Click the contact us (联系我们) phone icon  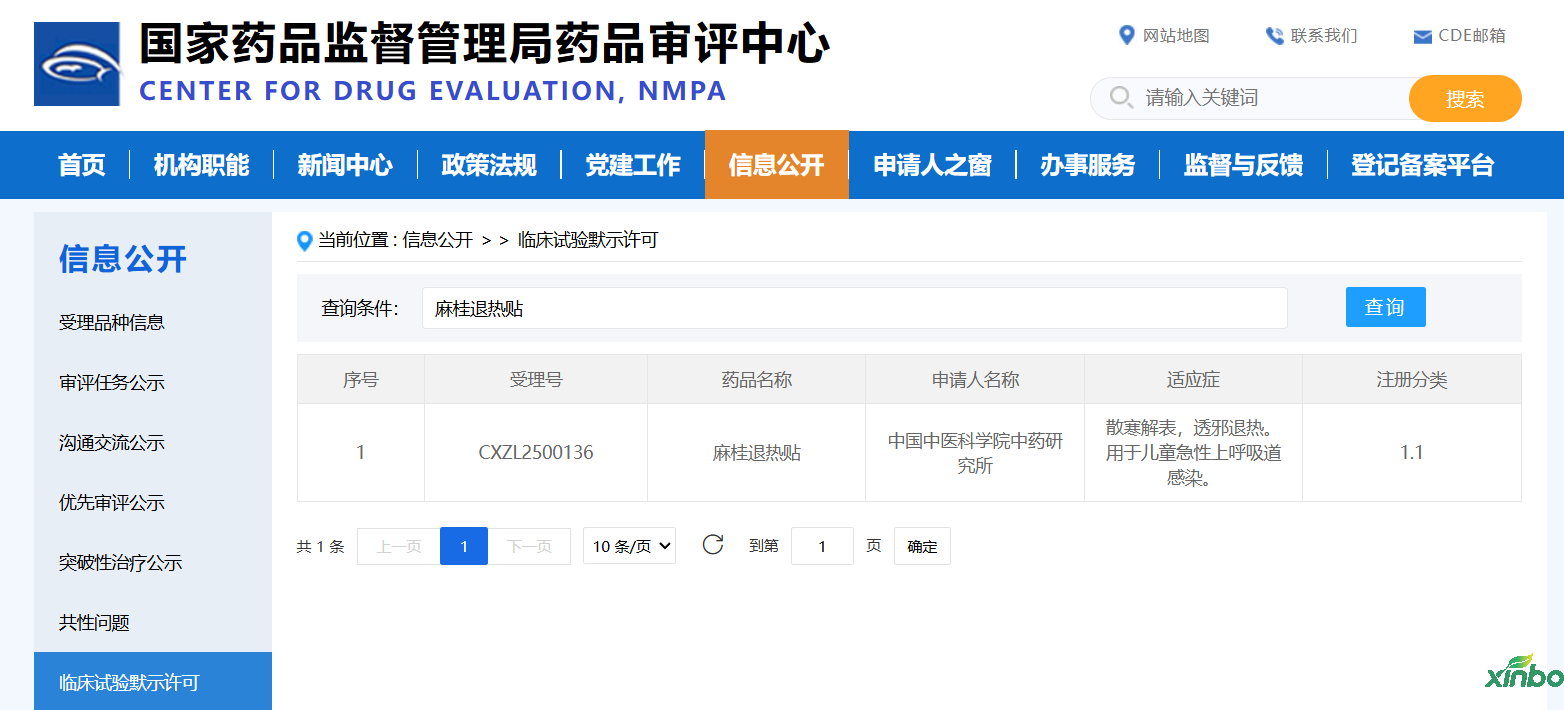pyautogui.click(x=1274, y=36)
